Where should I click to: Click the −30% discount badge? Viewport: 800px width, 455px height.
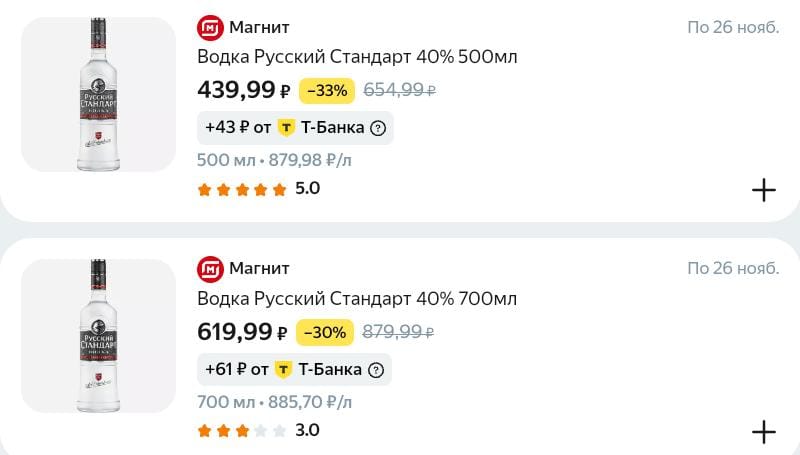point(325,333)
